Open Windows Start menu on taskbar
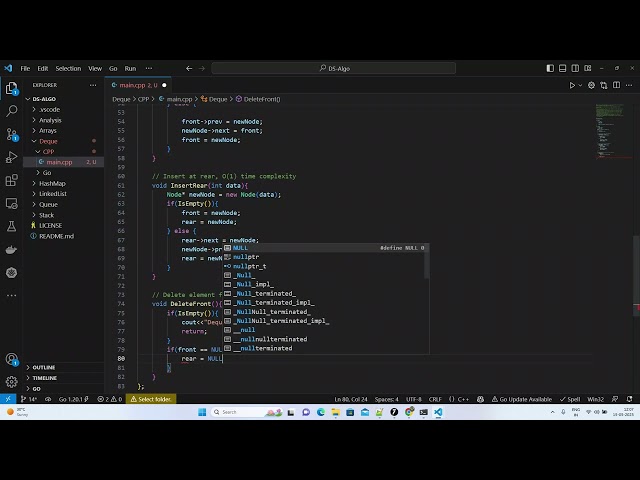 [202, 412]
